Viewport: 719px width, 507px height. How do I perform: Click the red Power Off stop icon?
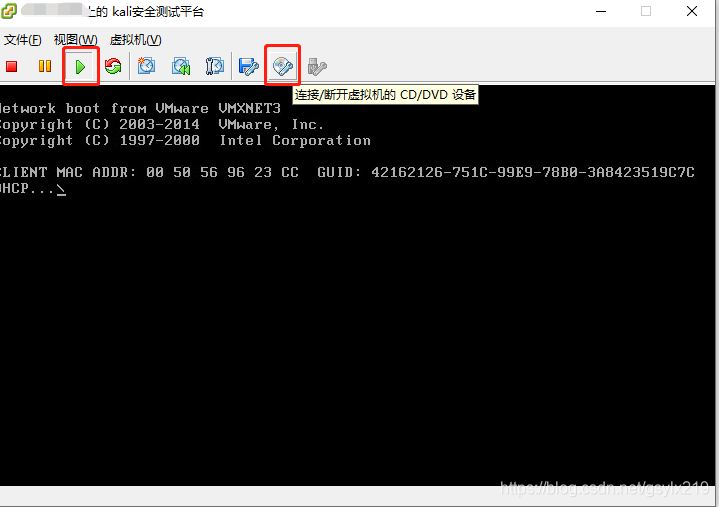pos(11,66)
